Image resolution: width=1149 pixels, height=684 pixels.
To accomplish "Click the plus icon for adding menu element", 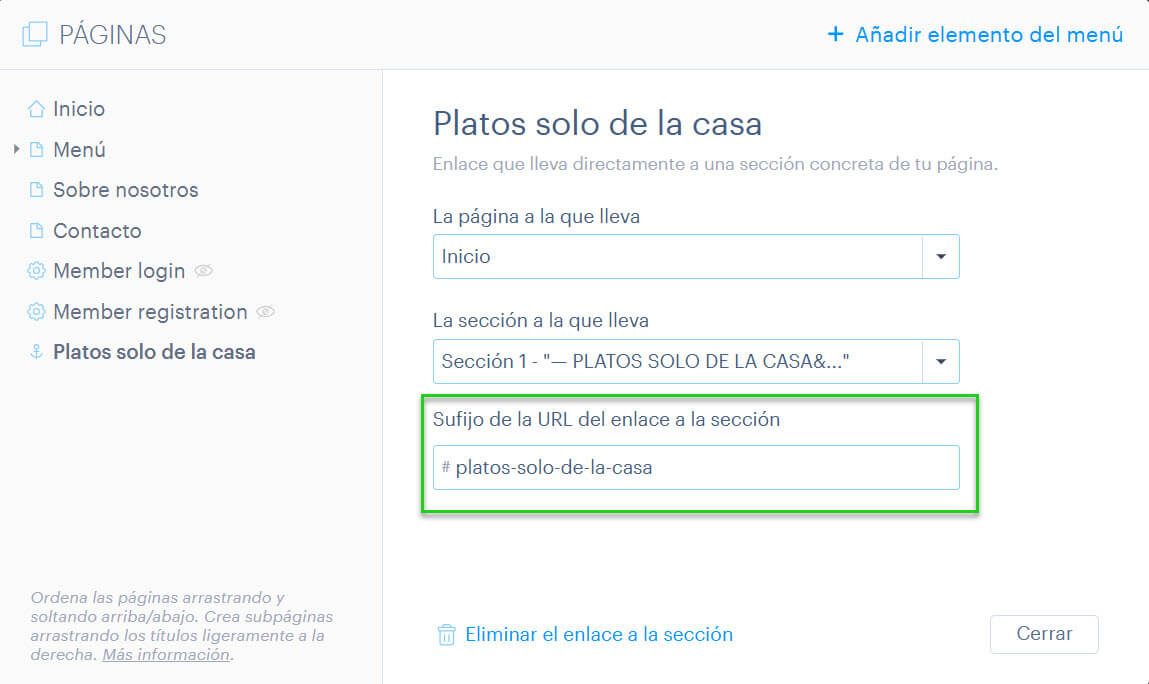I will coord(835,34).
